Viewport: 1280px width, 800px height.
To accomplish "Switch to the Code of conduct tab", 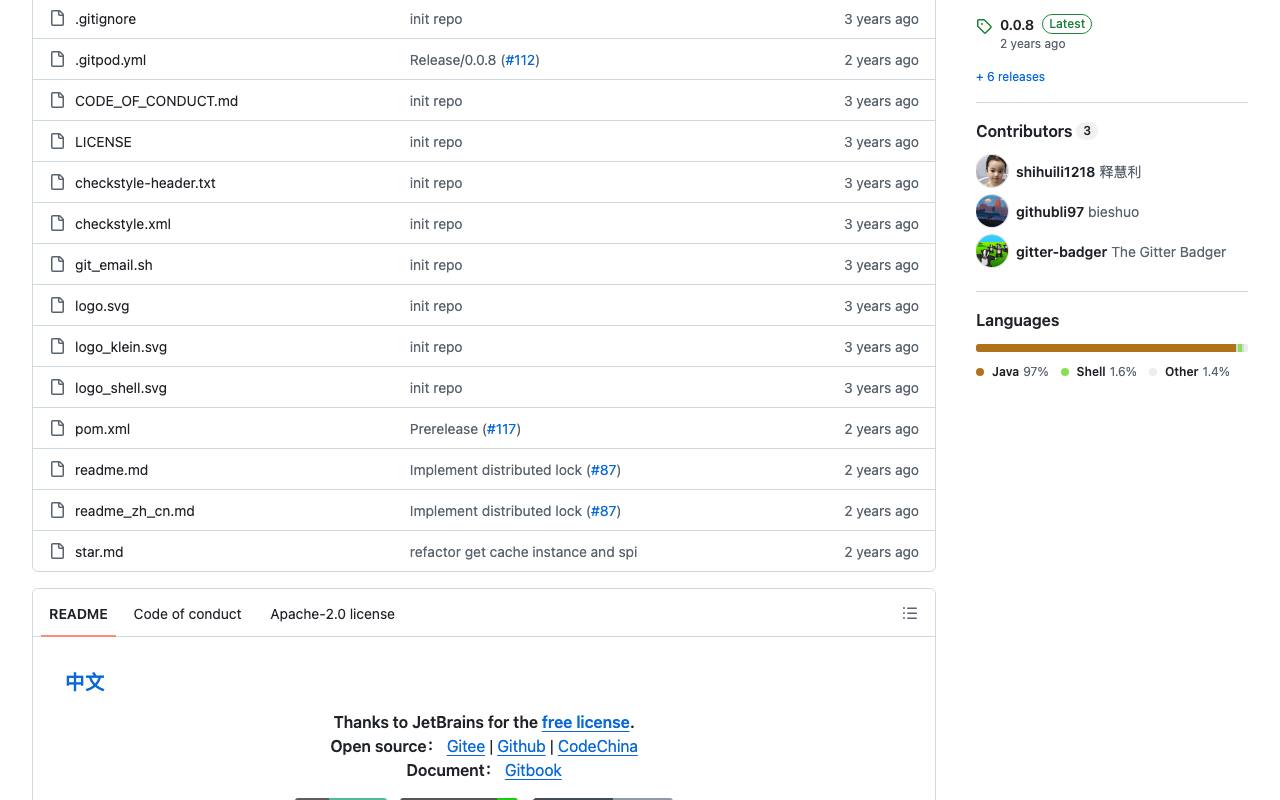I will click(x=187, y=614).
